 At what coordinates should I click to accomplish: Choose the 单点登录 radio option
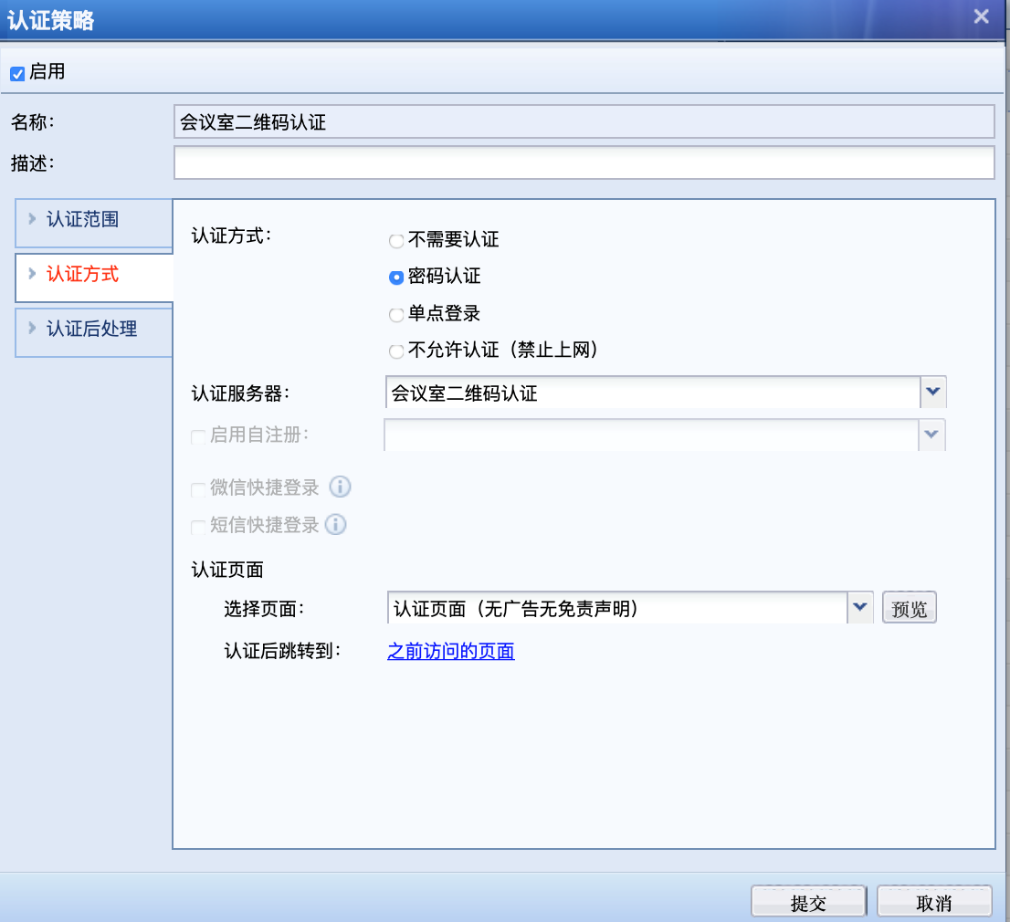point(397,315)
